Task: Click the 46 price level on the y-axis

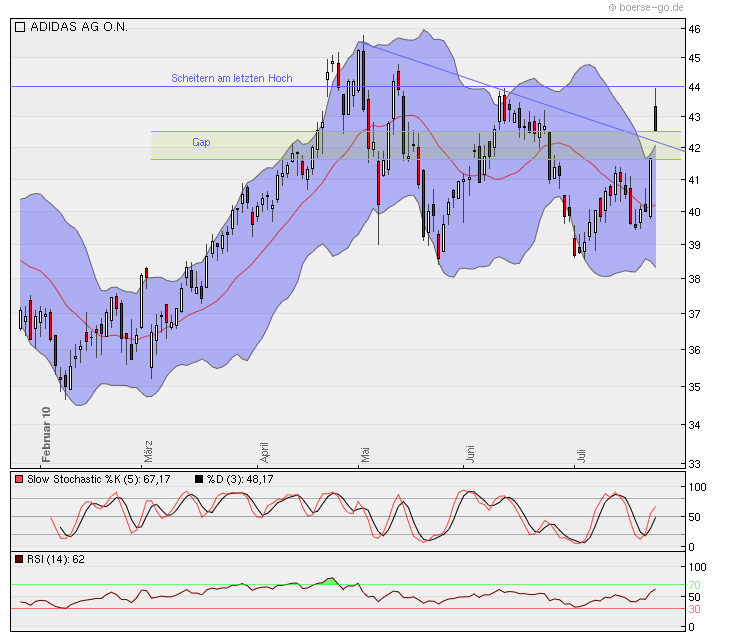Action: (694, 30)
